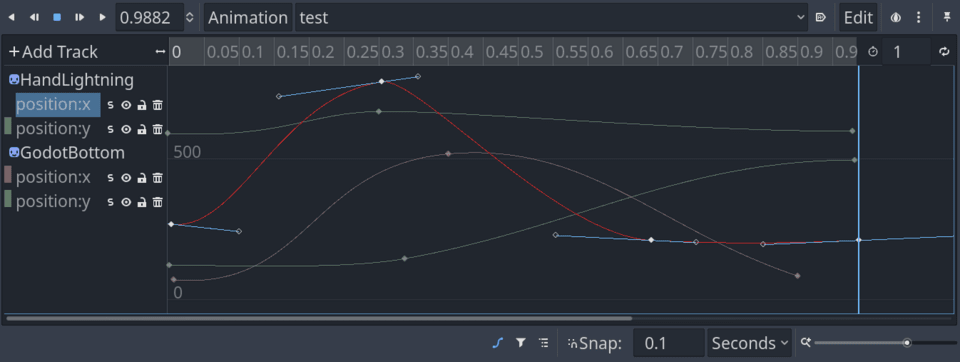Solo the HandLightning position:y track
Viewport: 960px width, 362px height.
tap(110, 129)
